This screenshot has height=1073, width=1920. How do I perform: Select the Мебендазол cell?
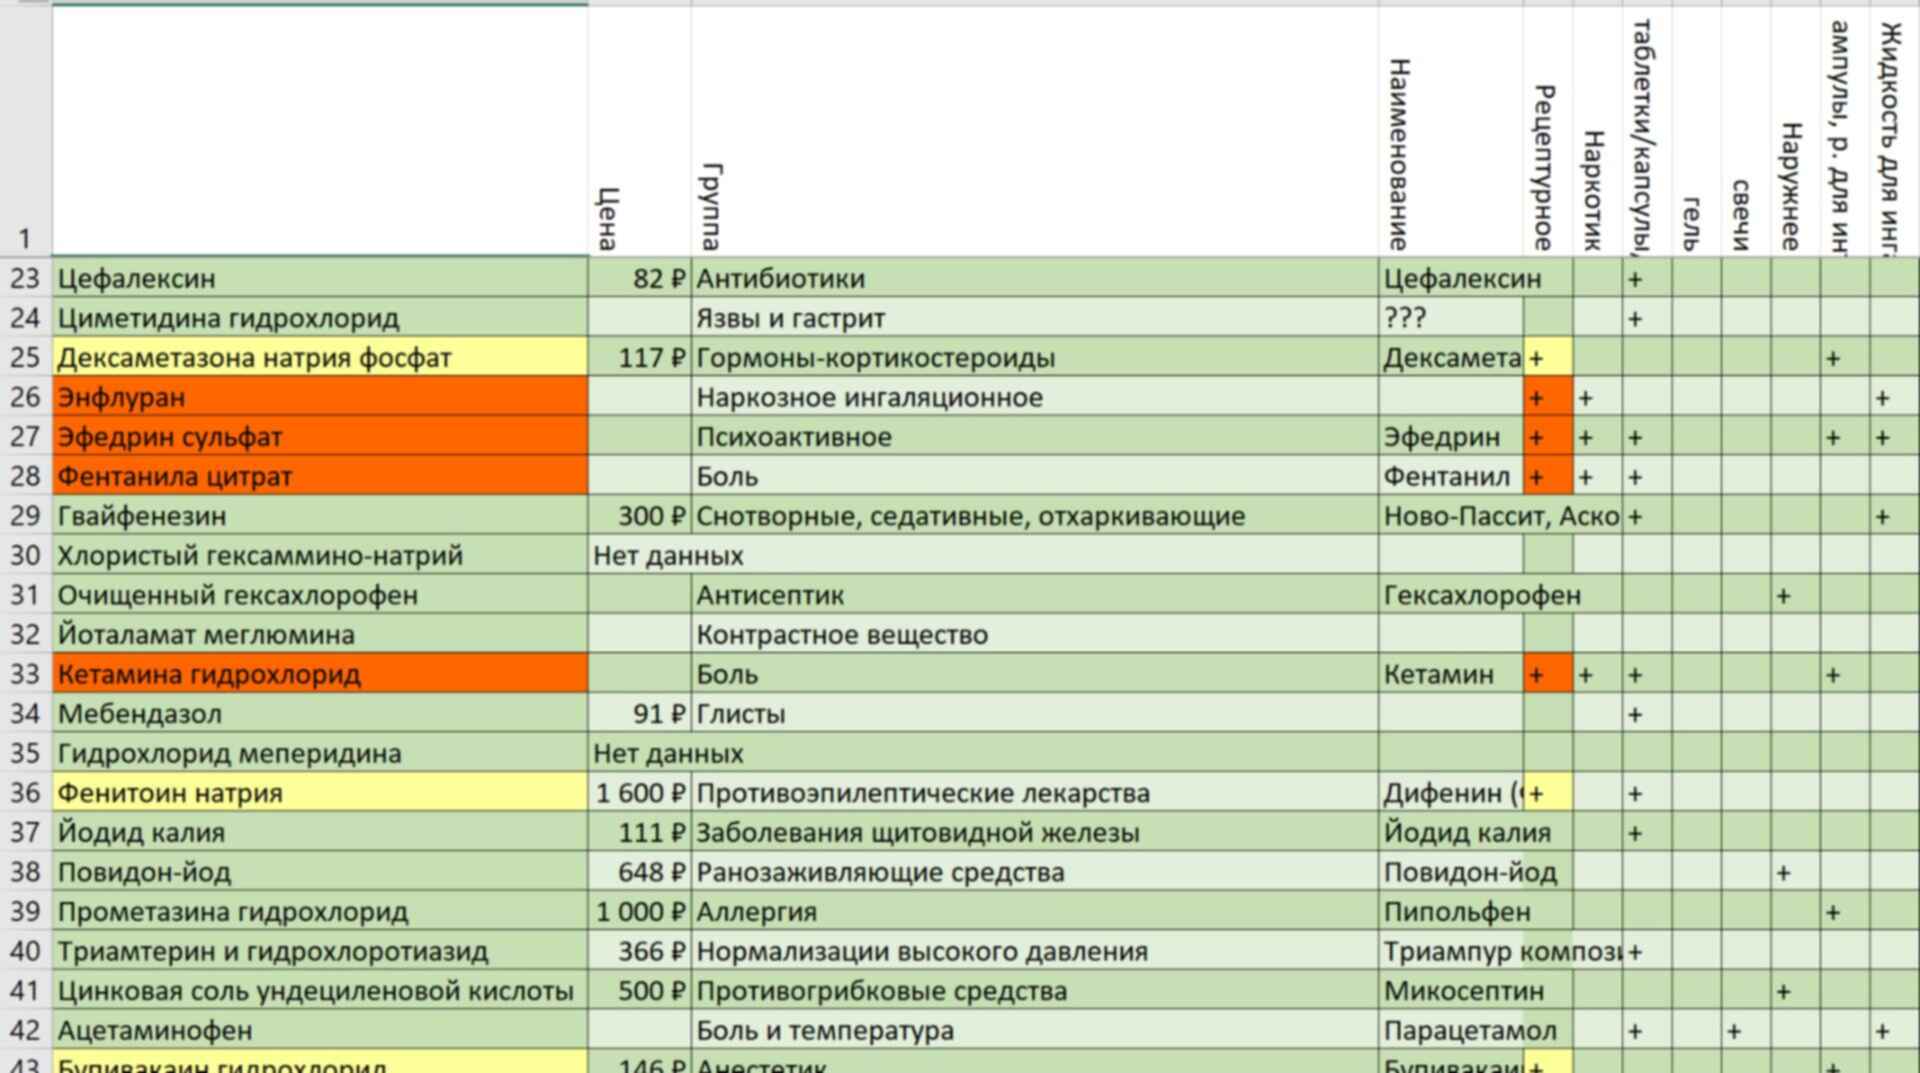[x=320, y=714]
